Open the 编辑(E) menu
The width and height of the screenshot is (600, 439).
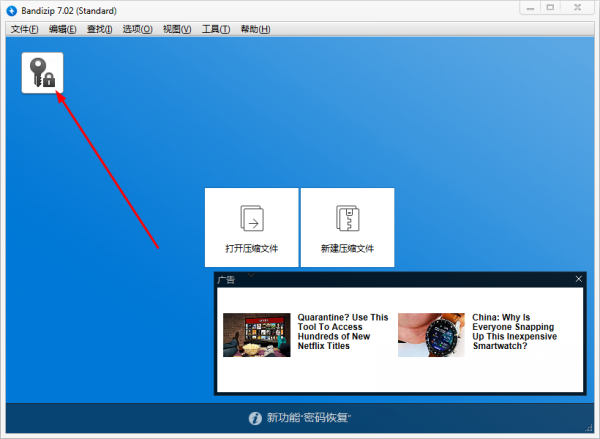pos(63,29)
